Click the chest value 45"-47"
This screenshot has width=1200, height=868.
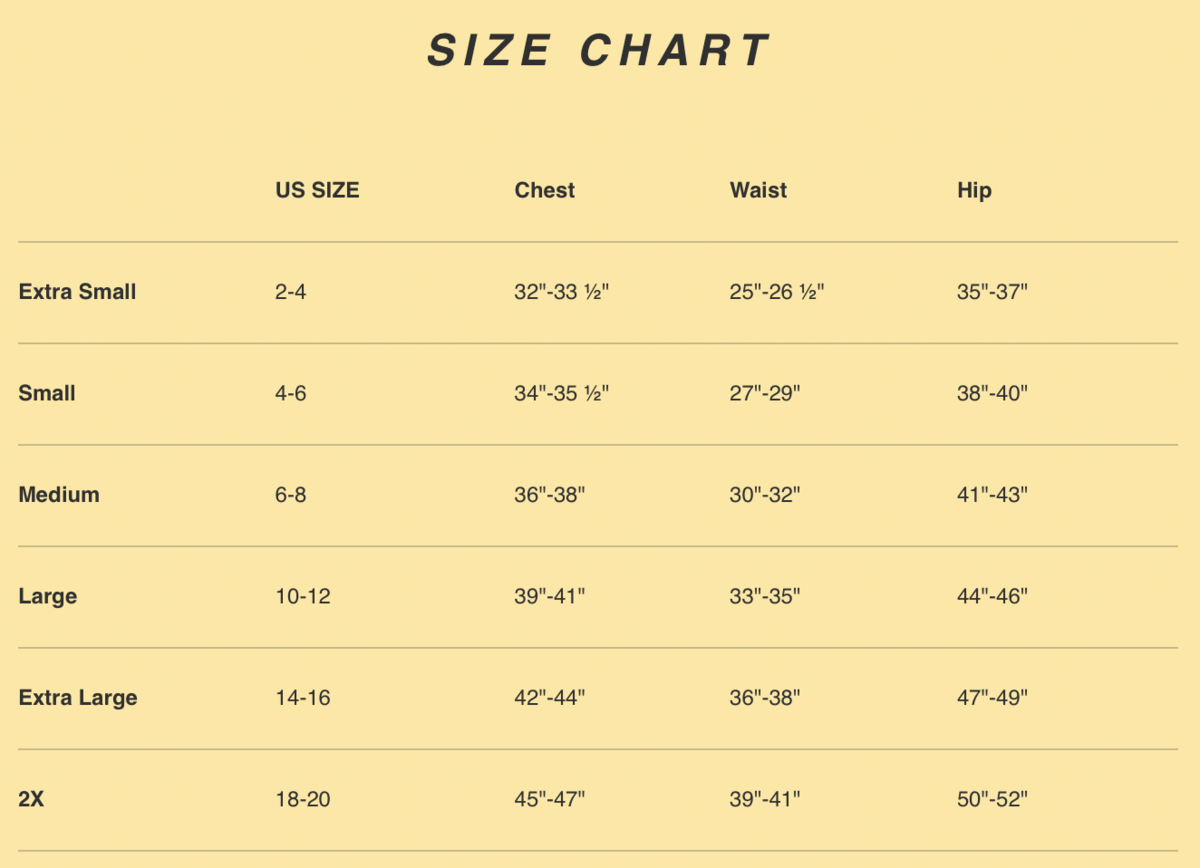[549, 799]
